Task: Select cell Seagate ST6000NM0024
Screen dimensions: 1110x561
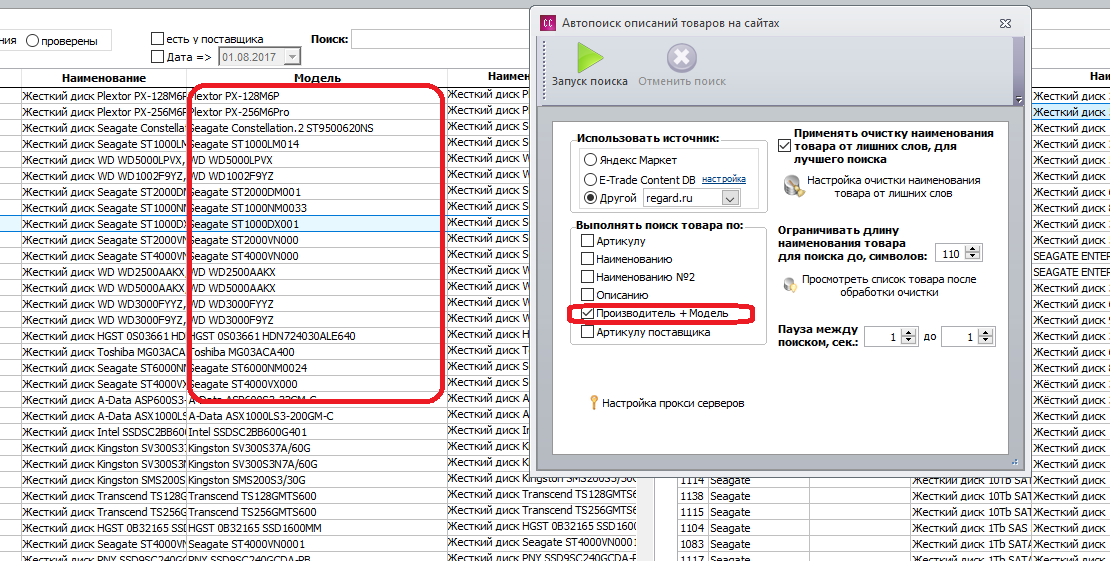Action: (x=317, y=368)
